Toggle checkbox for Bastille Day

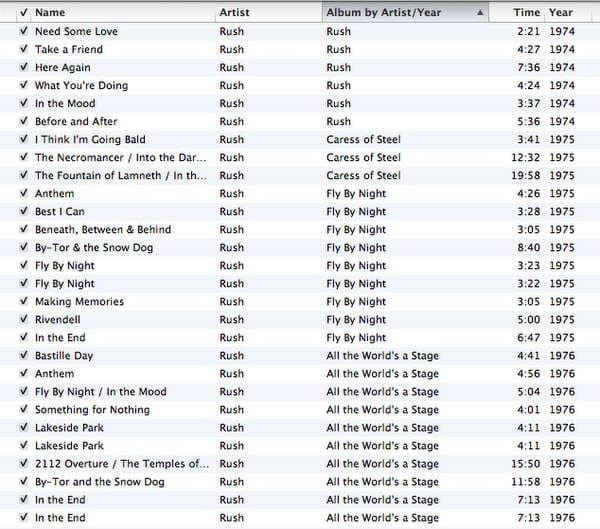tap(24, 355)
